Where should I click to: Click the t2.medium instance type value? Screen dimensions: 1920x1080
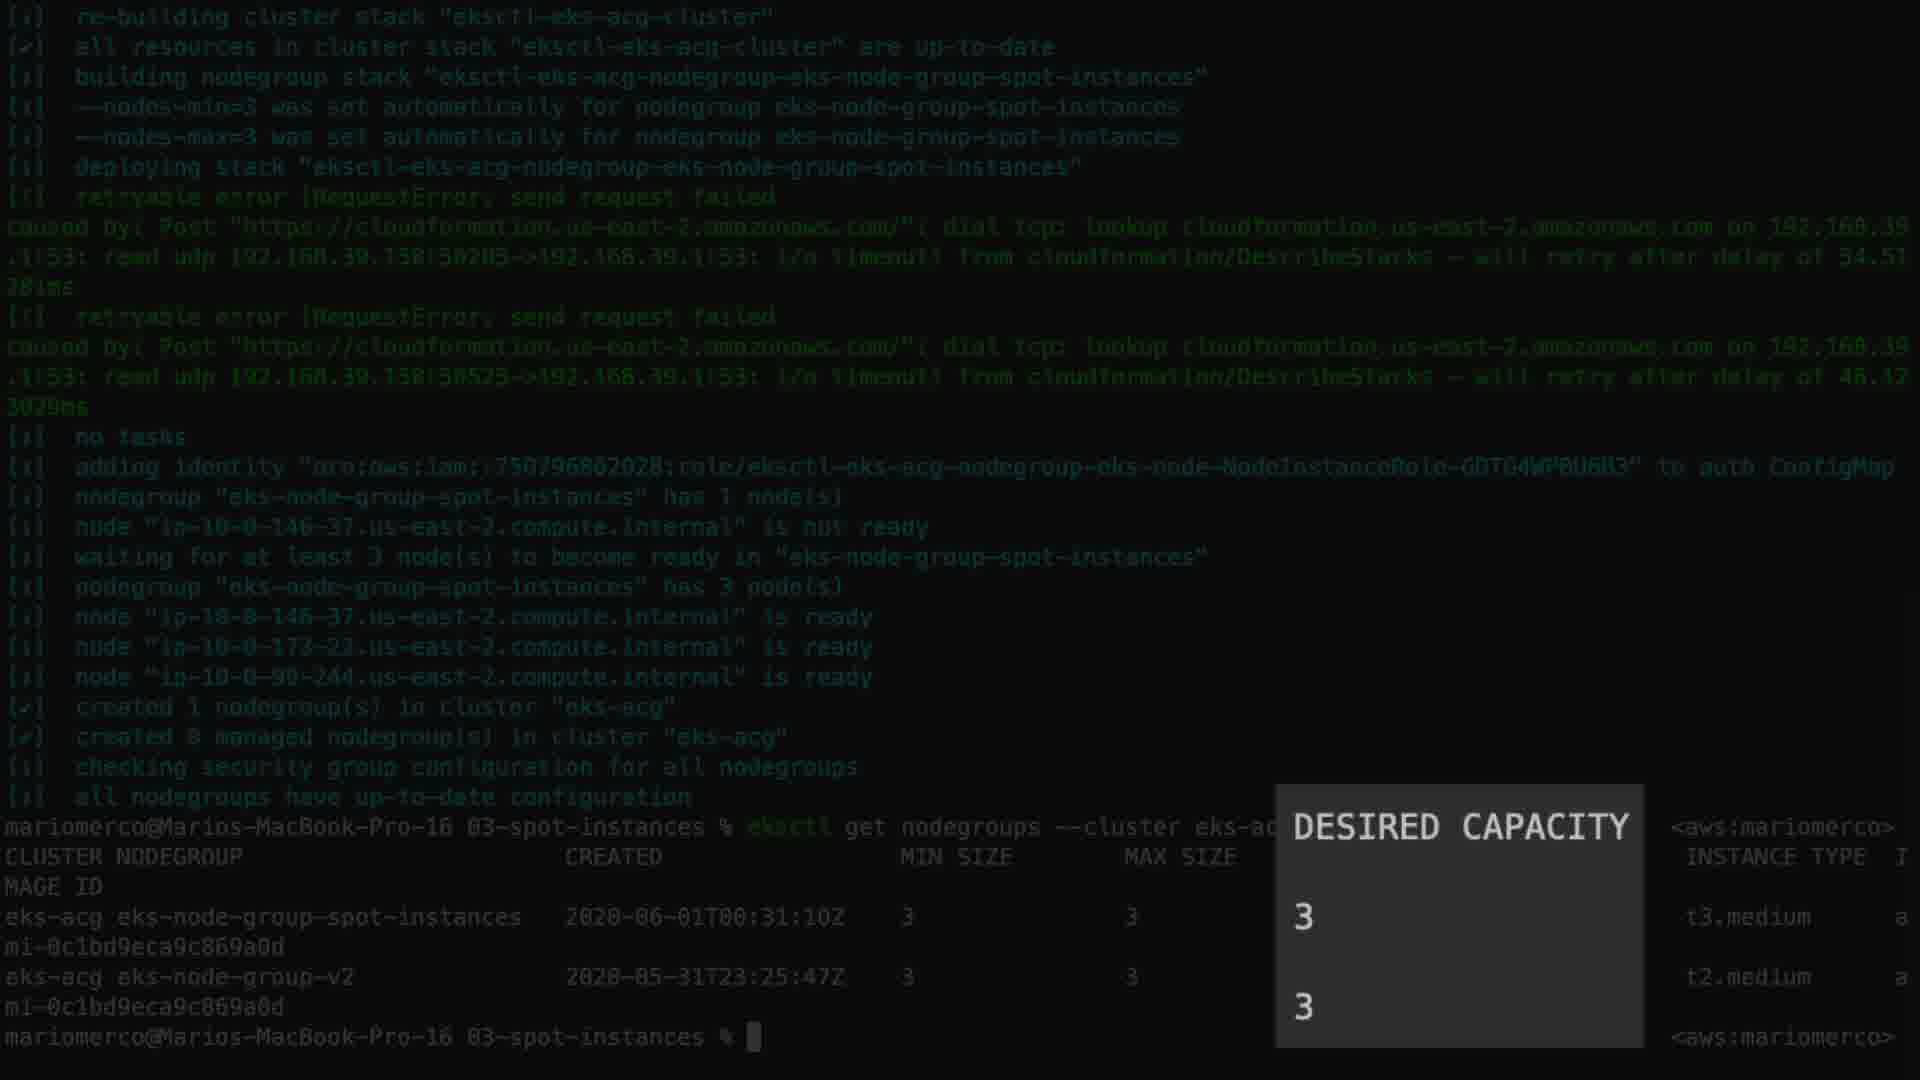coord(1748,977)
